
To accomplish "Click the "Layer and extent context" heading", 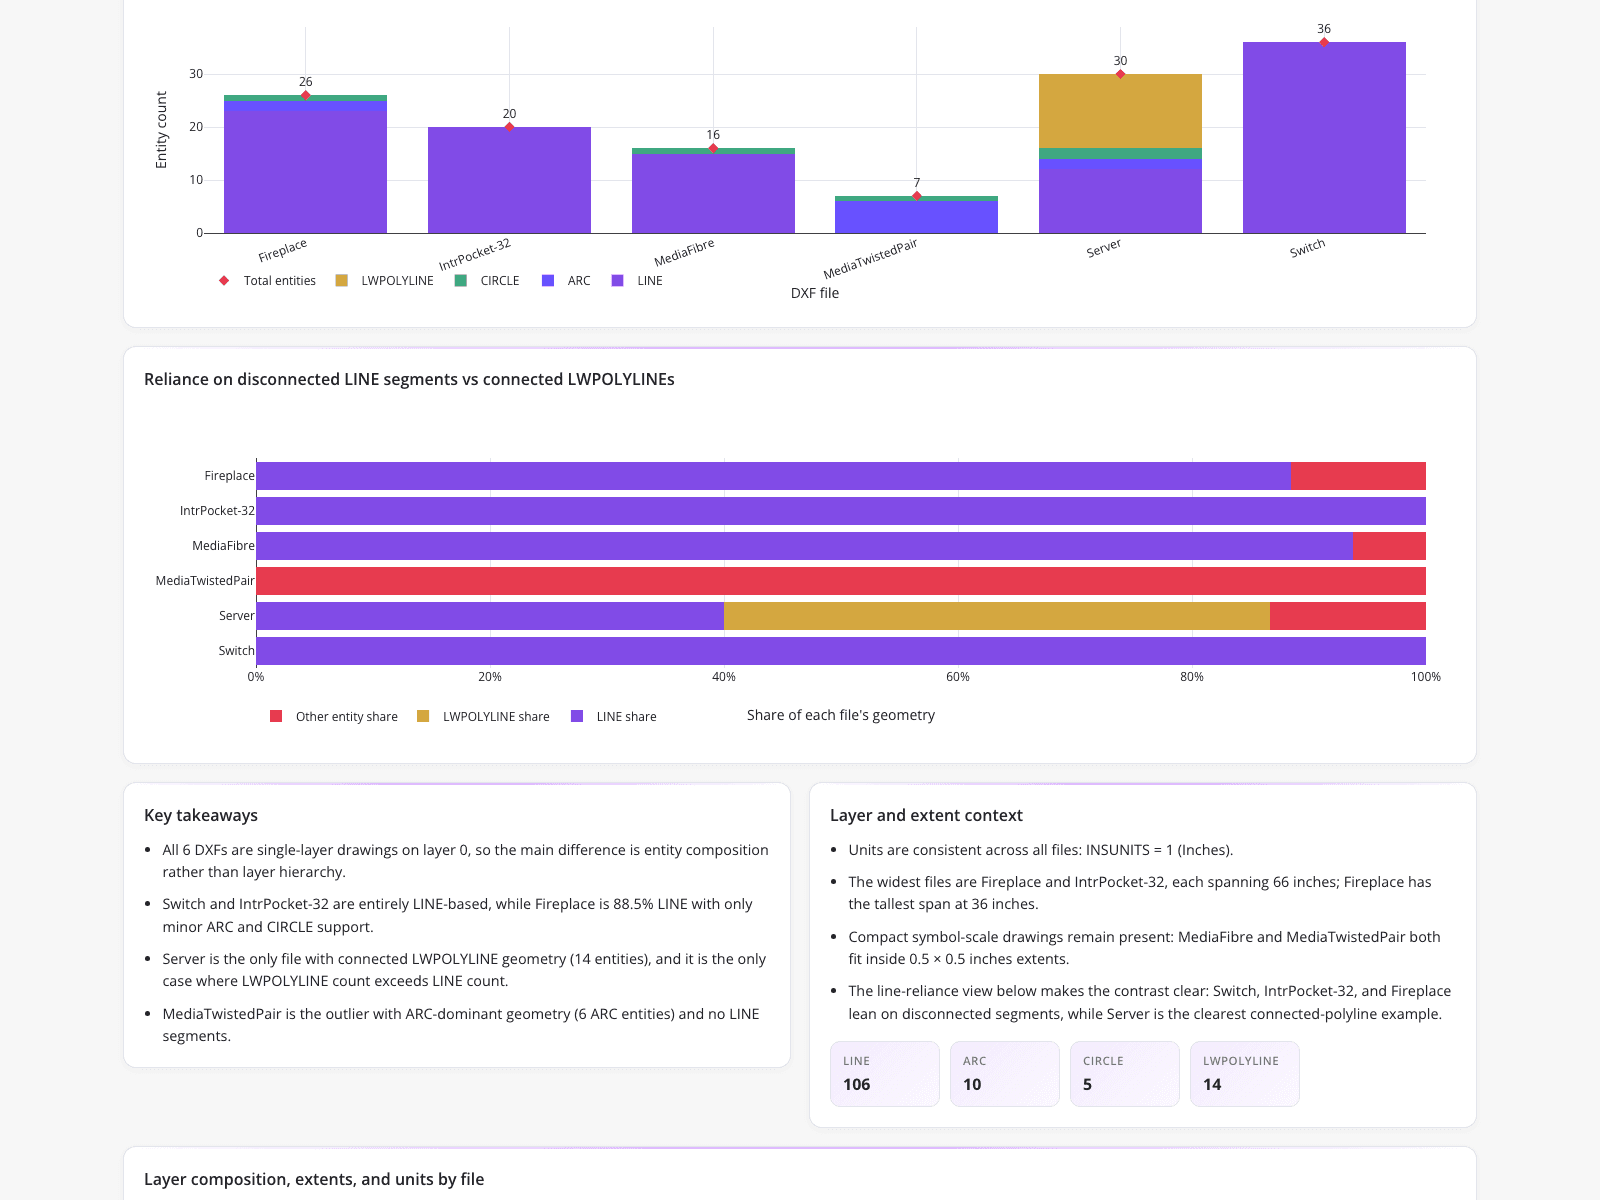I will point(926,815).
